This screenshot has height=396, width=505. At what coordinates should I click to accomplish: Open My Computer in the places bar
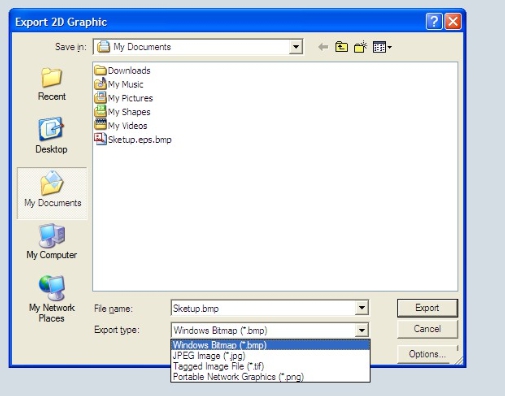[x=52, y=241]
